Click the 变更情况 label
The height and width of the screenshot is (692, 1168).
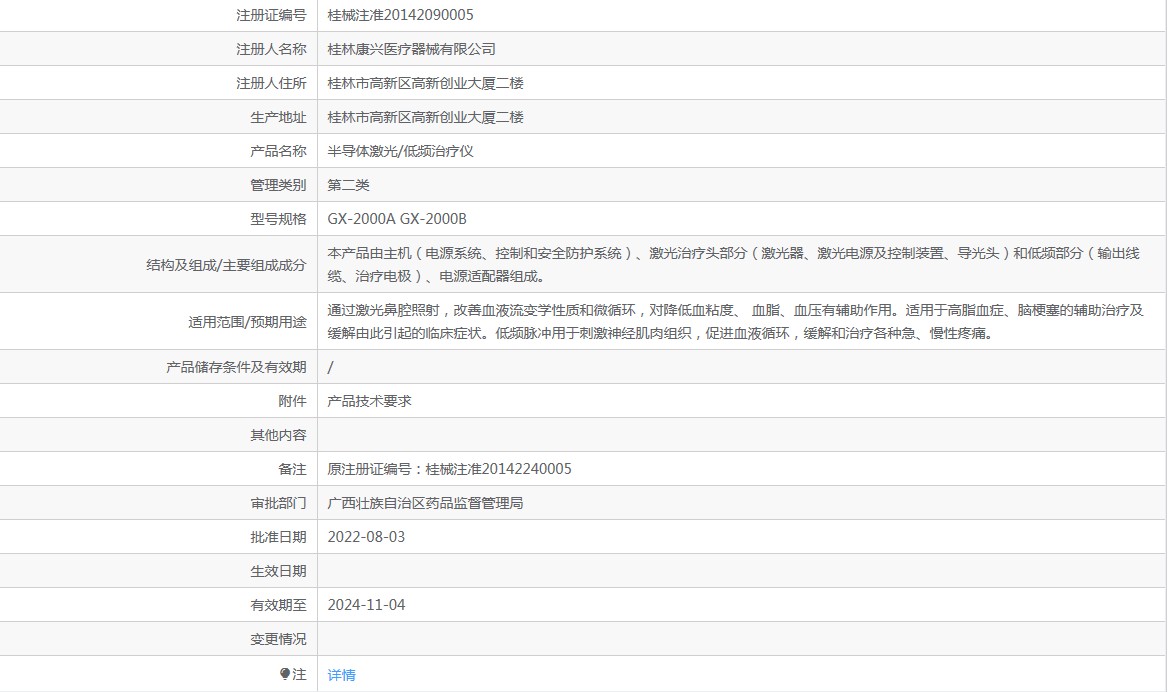coord(278,639)
